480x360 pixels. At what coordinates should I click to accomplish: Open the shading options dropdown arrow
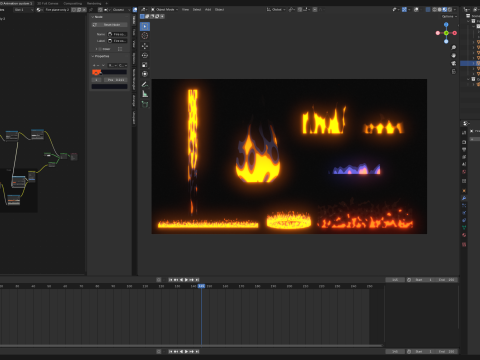(455, 10)
